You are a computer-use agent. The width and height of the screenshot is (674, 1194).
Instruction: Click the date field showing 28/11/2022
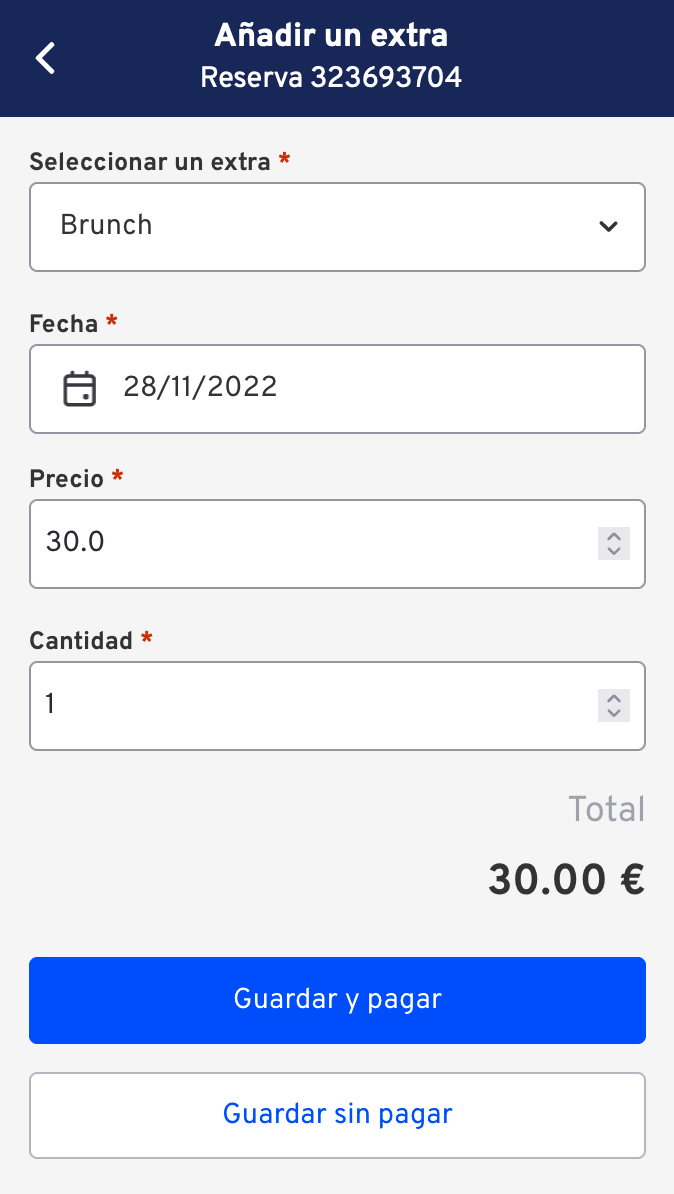tap(337, 389)
